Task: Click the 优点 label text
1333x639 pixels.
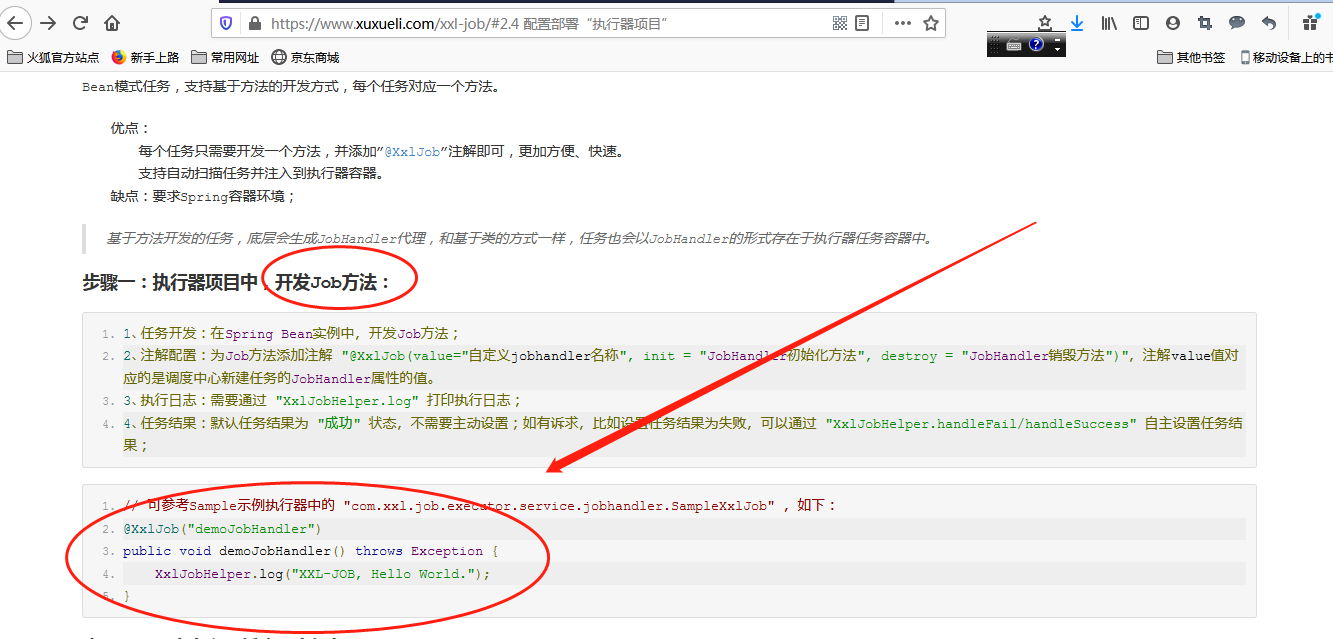Action: click(130, 129)
